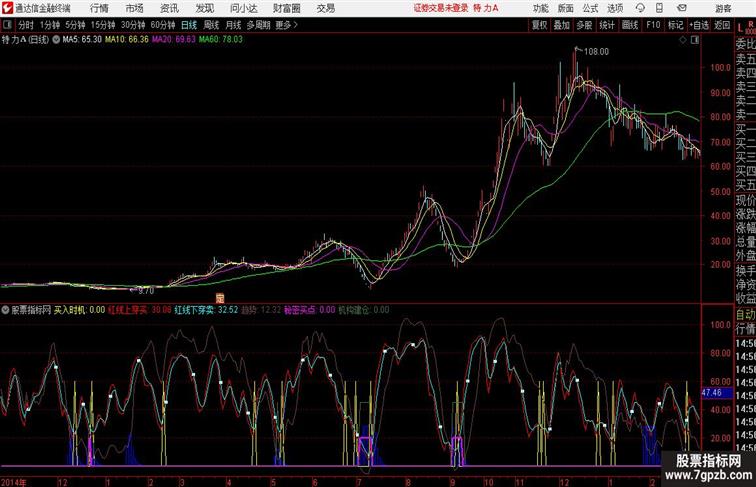Click the MA20: 69.63 value label
756x487 pixels.
pyautogui.click(x=174, y=40)
